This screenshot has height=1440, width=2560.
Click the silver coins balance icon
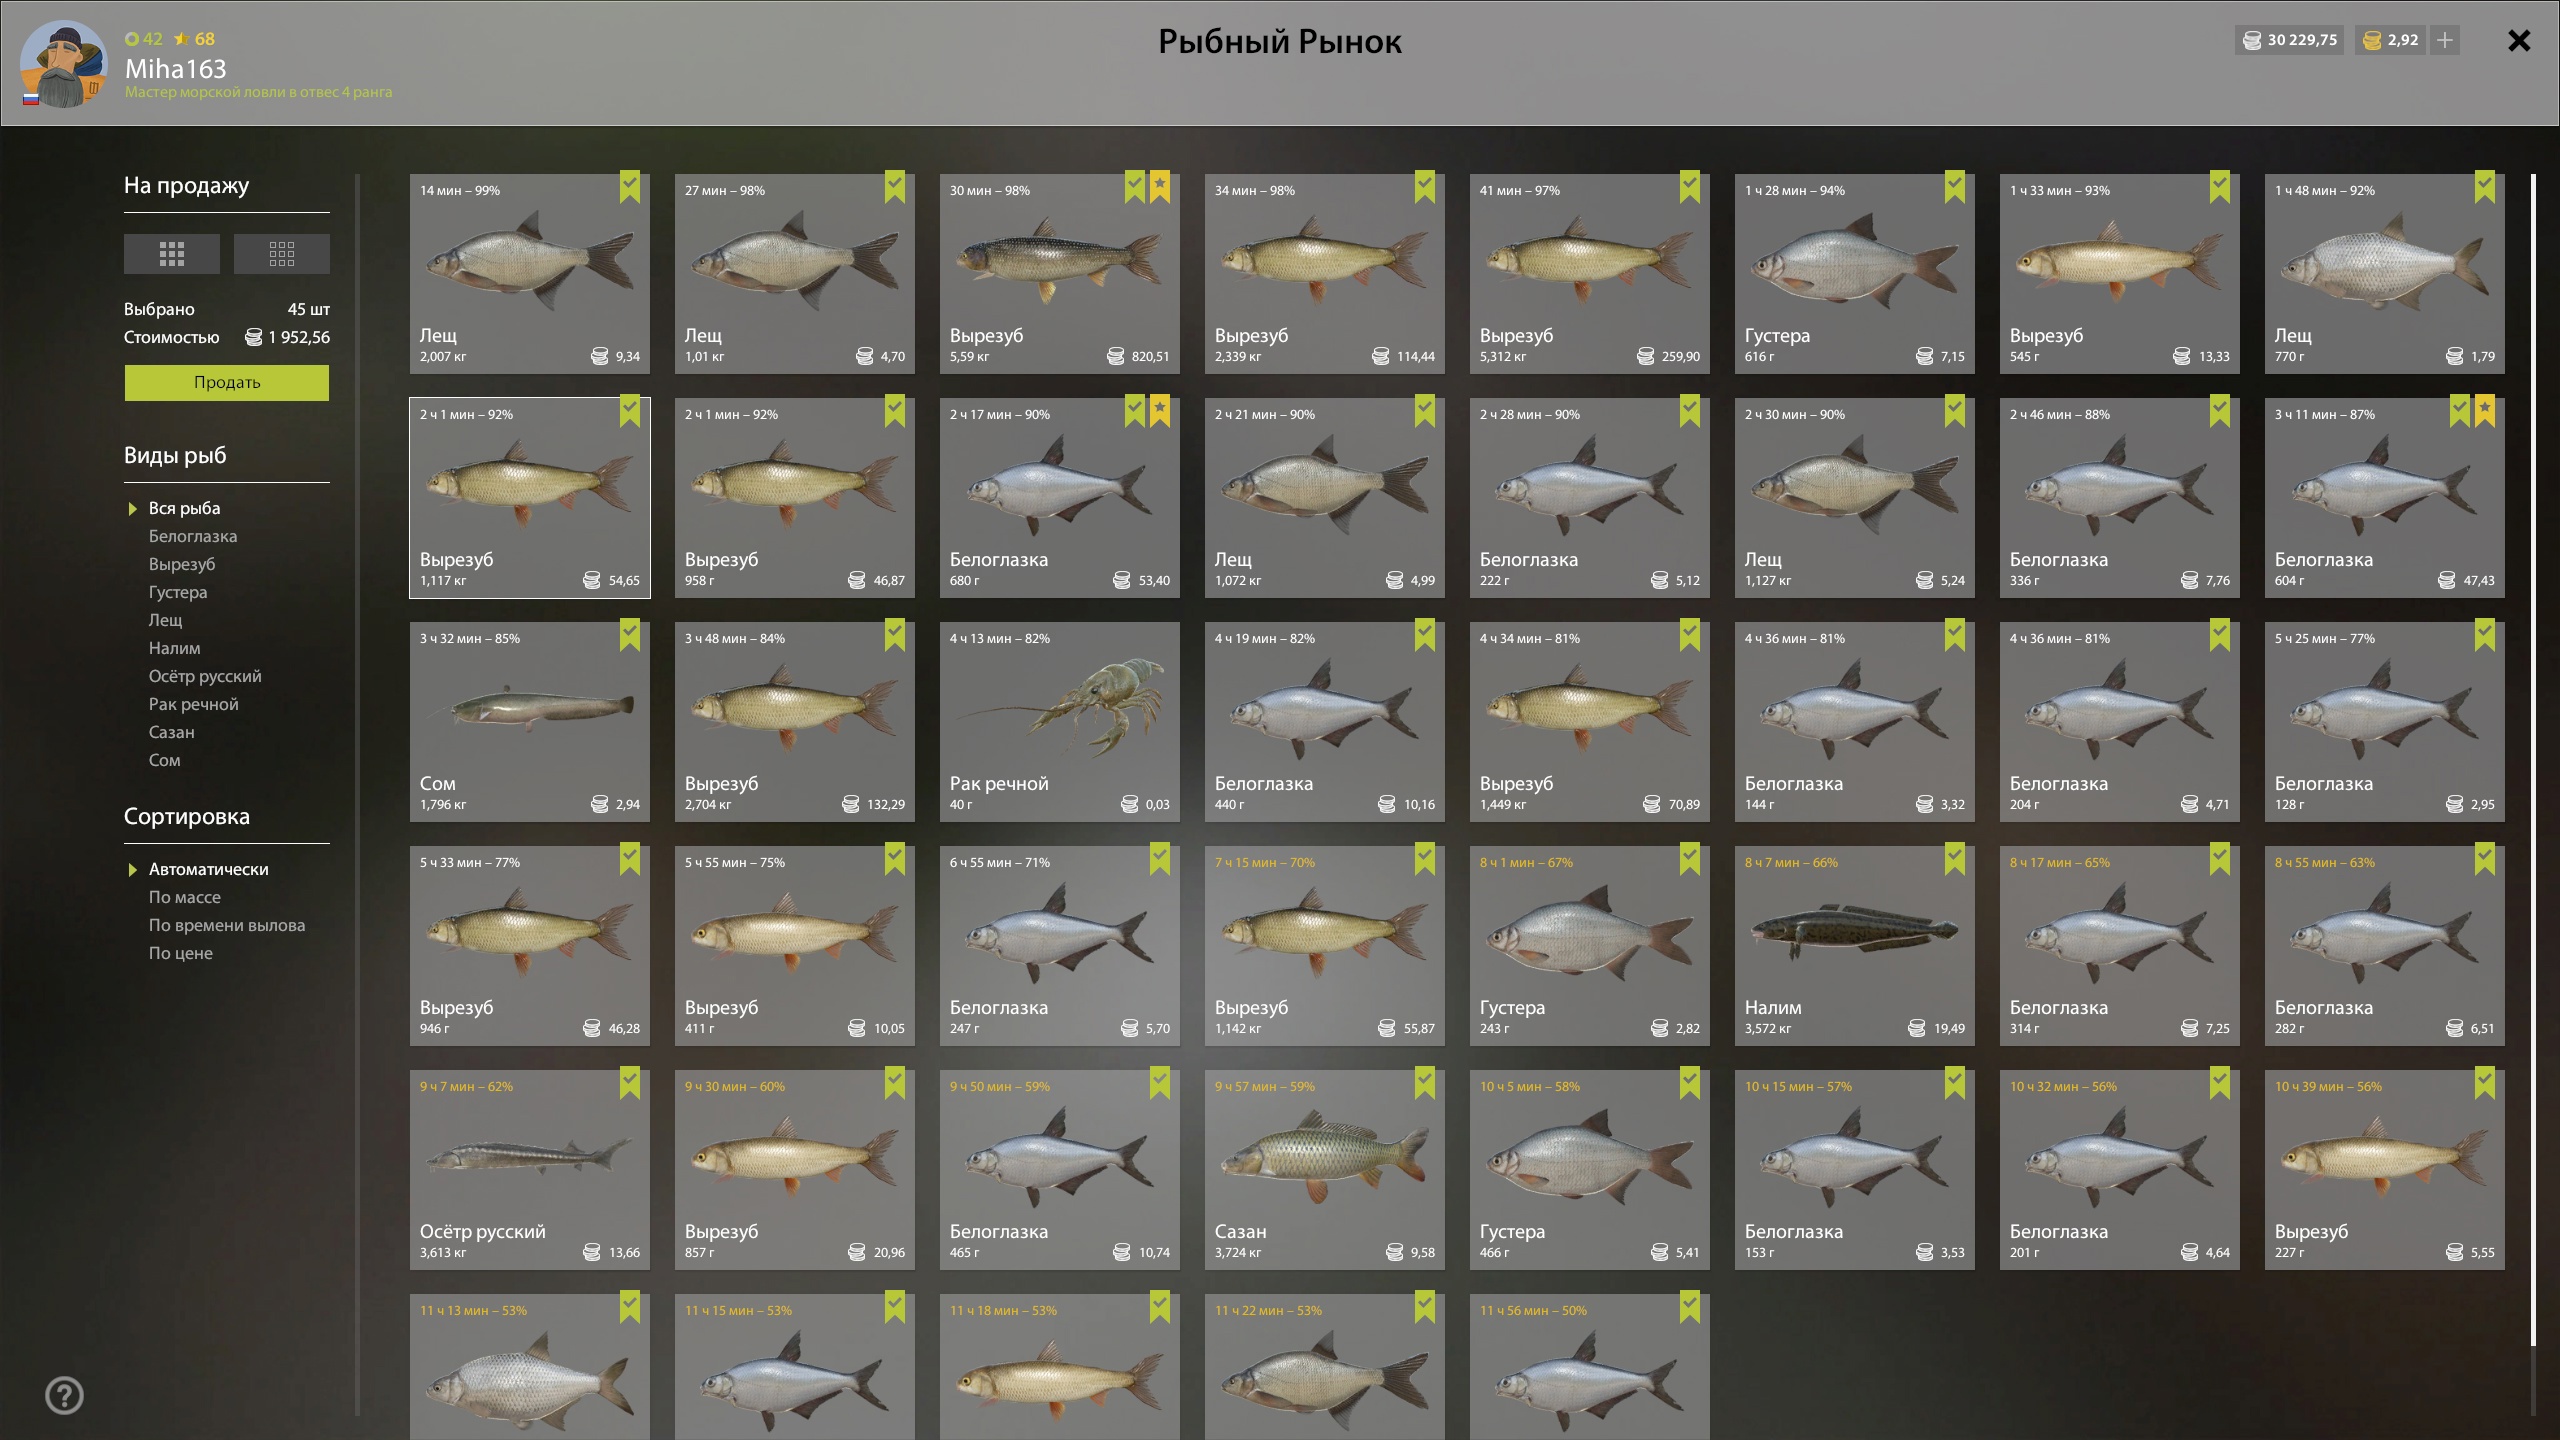(x=2252, y=40)
